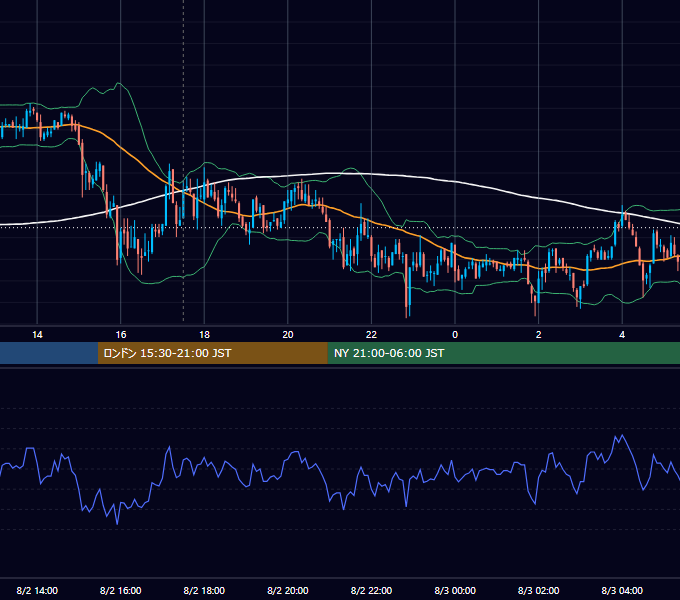
Task: Click the 8/2 18:00 date label
Action: [x=204, y=590]
